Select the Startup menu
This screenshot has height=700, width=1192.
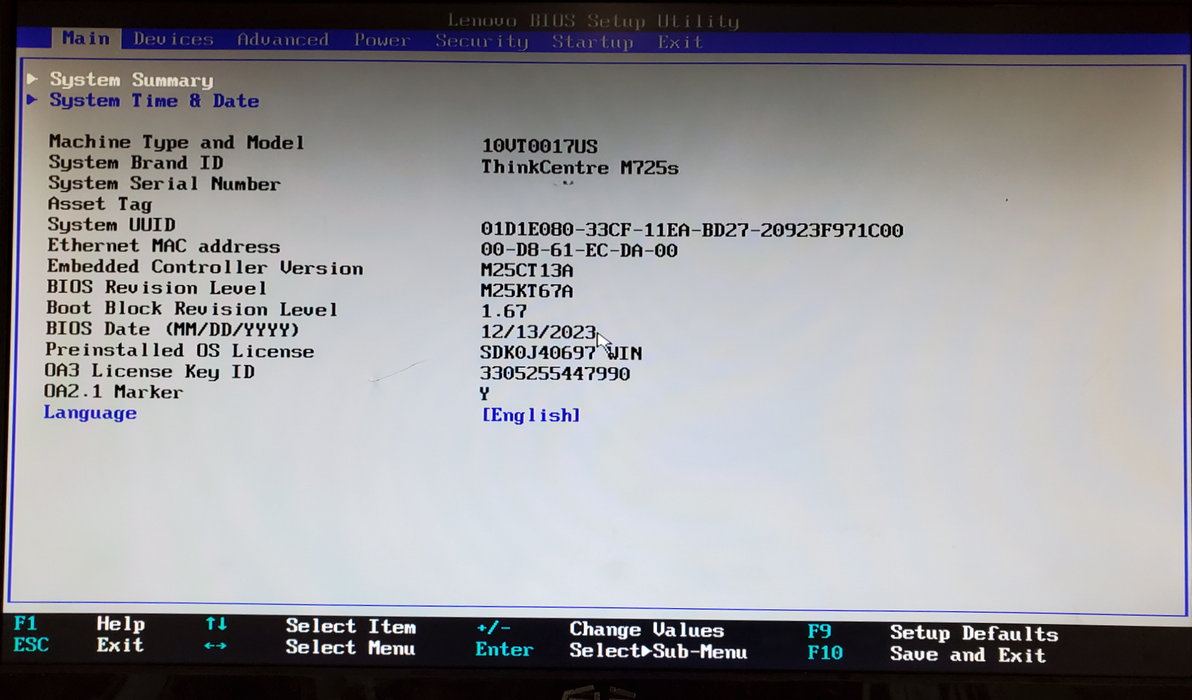point(592,41)
